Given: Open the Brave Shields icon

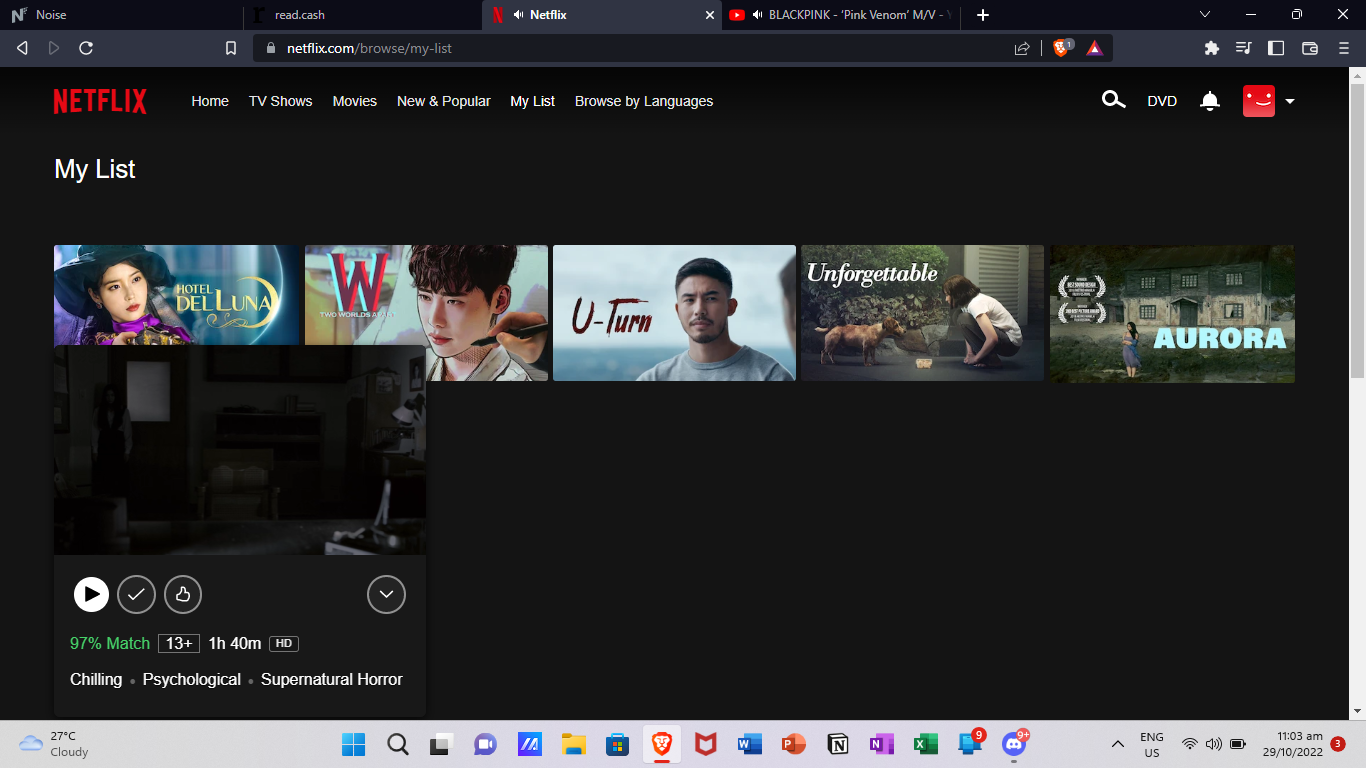Looking at the screenshot, I should [1063, 47].
